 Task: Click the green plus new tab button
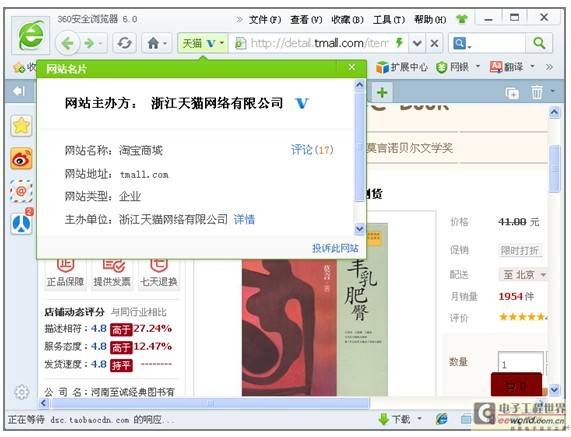[x=382, y=92]
